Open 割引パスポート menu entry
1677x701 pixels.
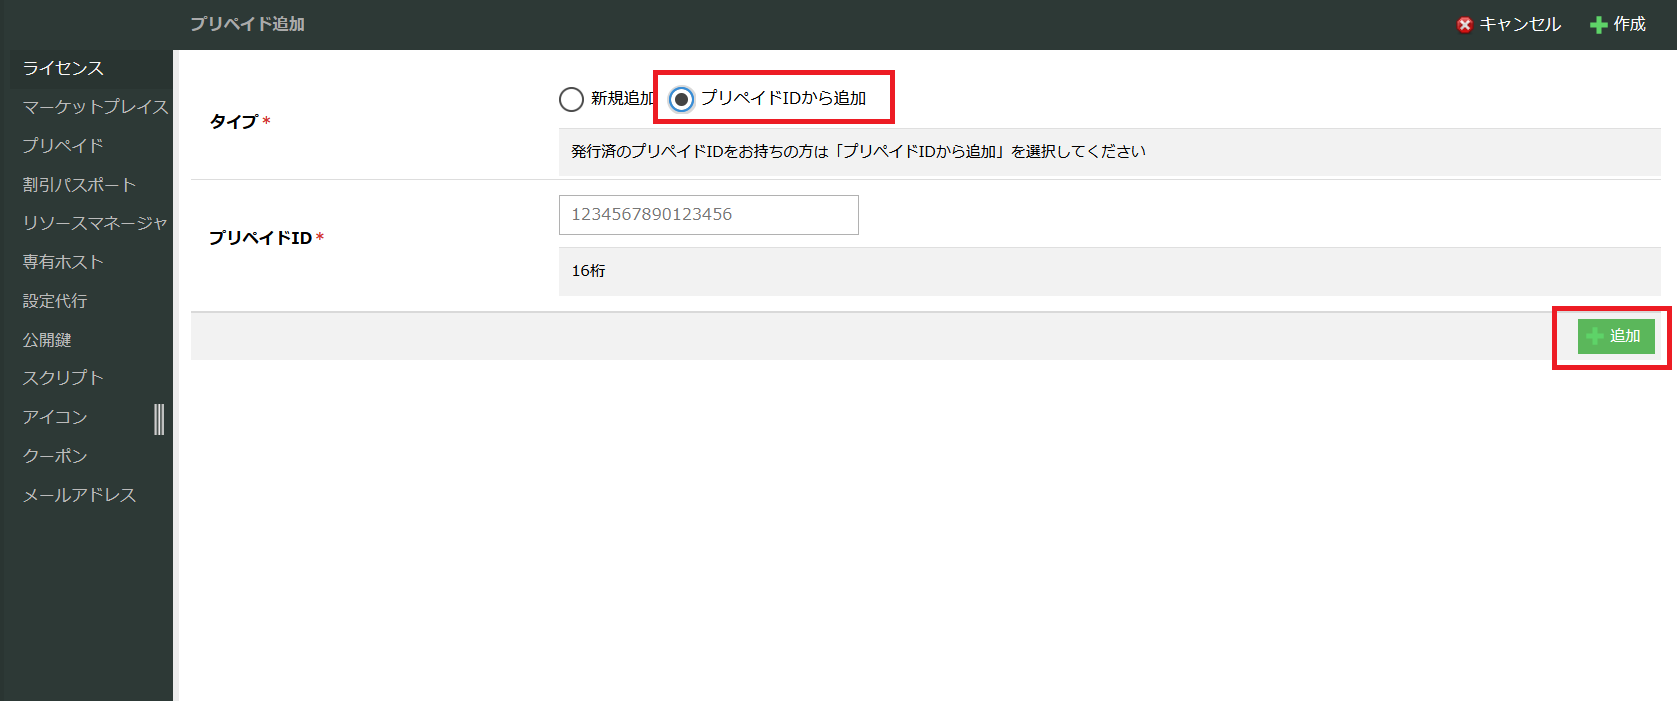pos(79,185)
